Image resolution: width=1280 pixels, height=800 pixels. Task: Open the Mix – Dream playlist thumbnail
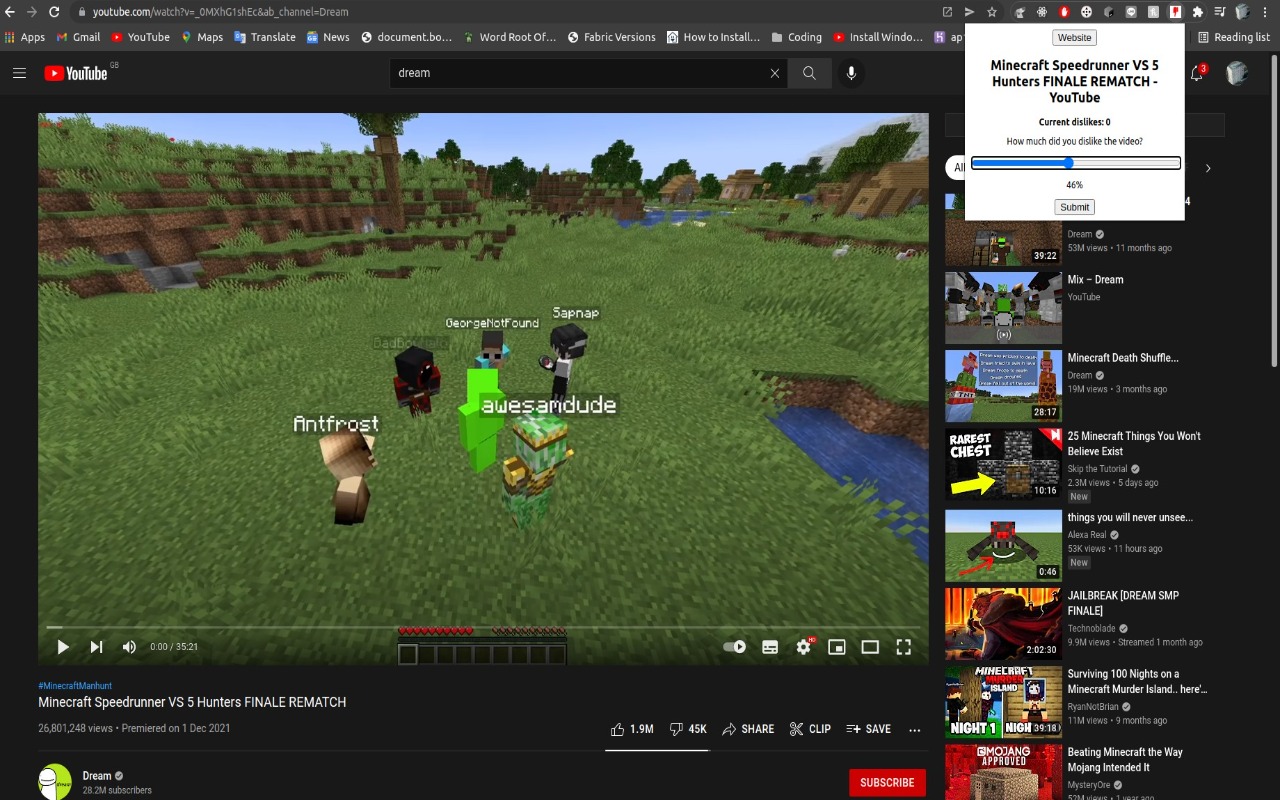click(1003, 308)
